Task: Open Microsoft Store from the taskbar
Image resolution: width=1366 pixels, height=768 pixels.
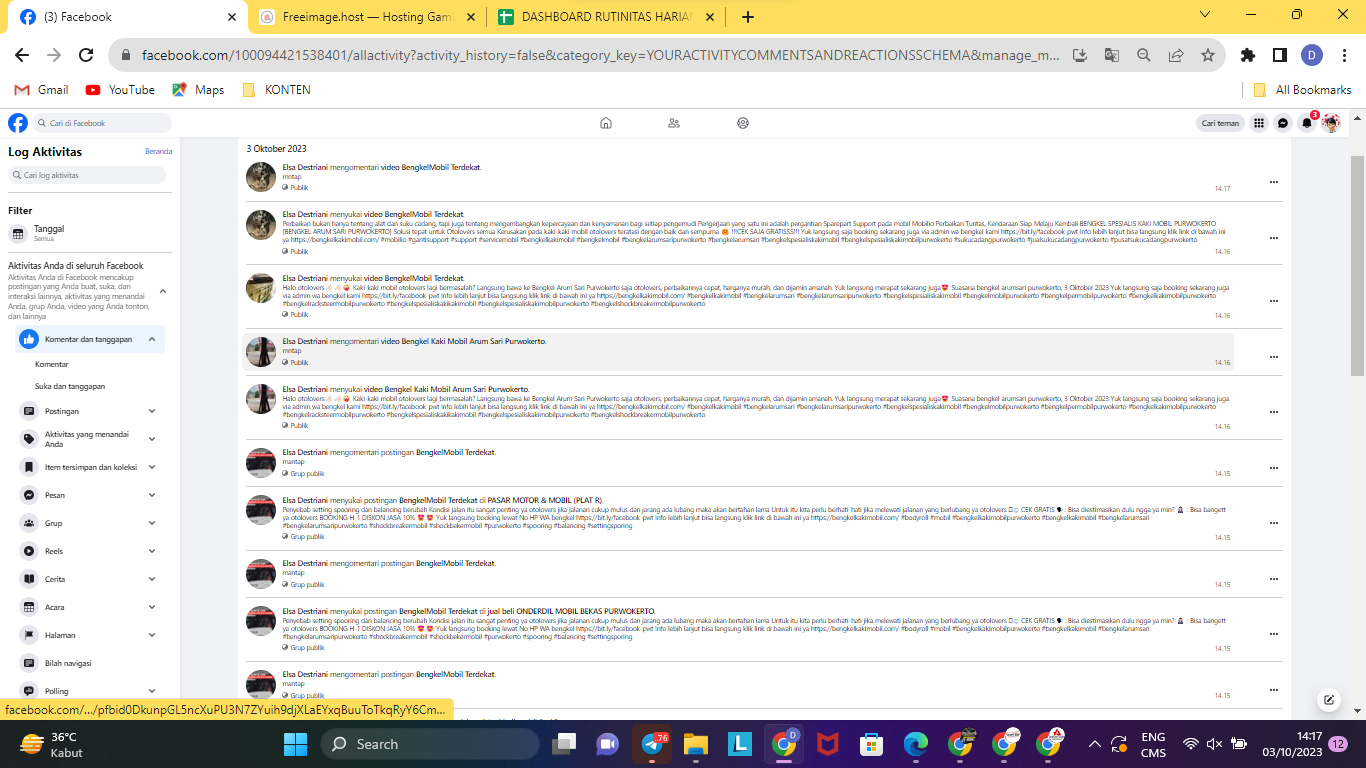Action: pyautogui.click(x=871, y=744)
